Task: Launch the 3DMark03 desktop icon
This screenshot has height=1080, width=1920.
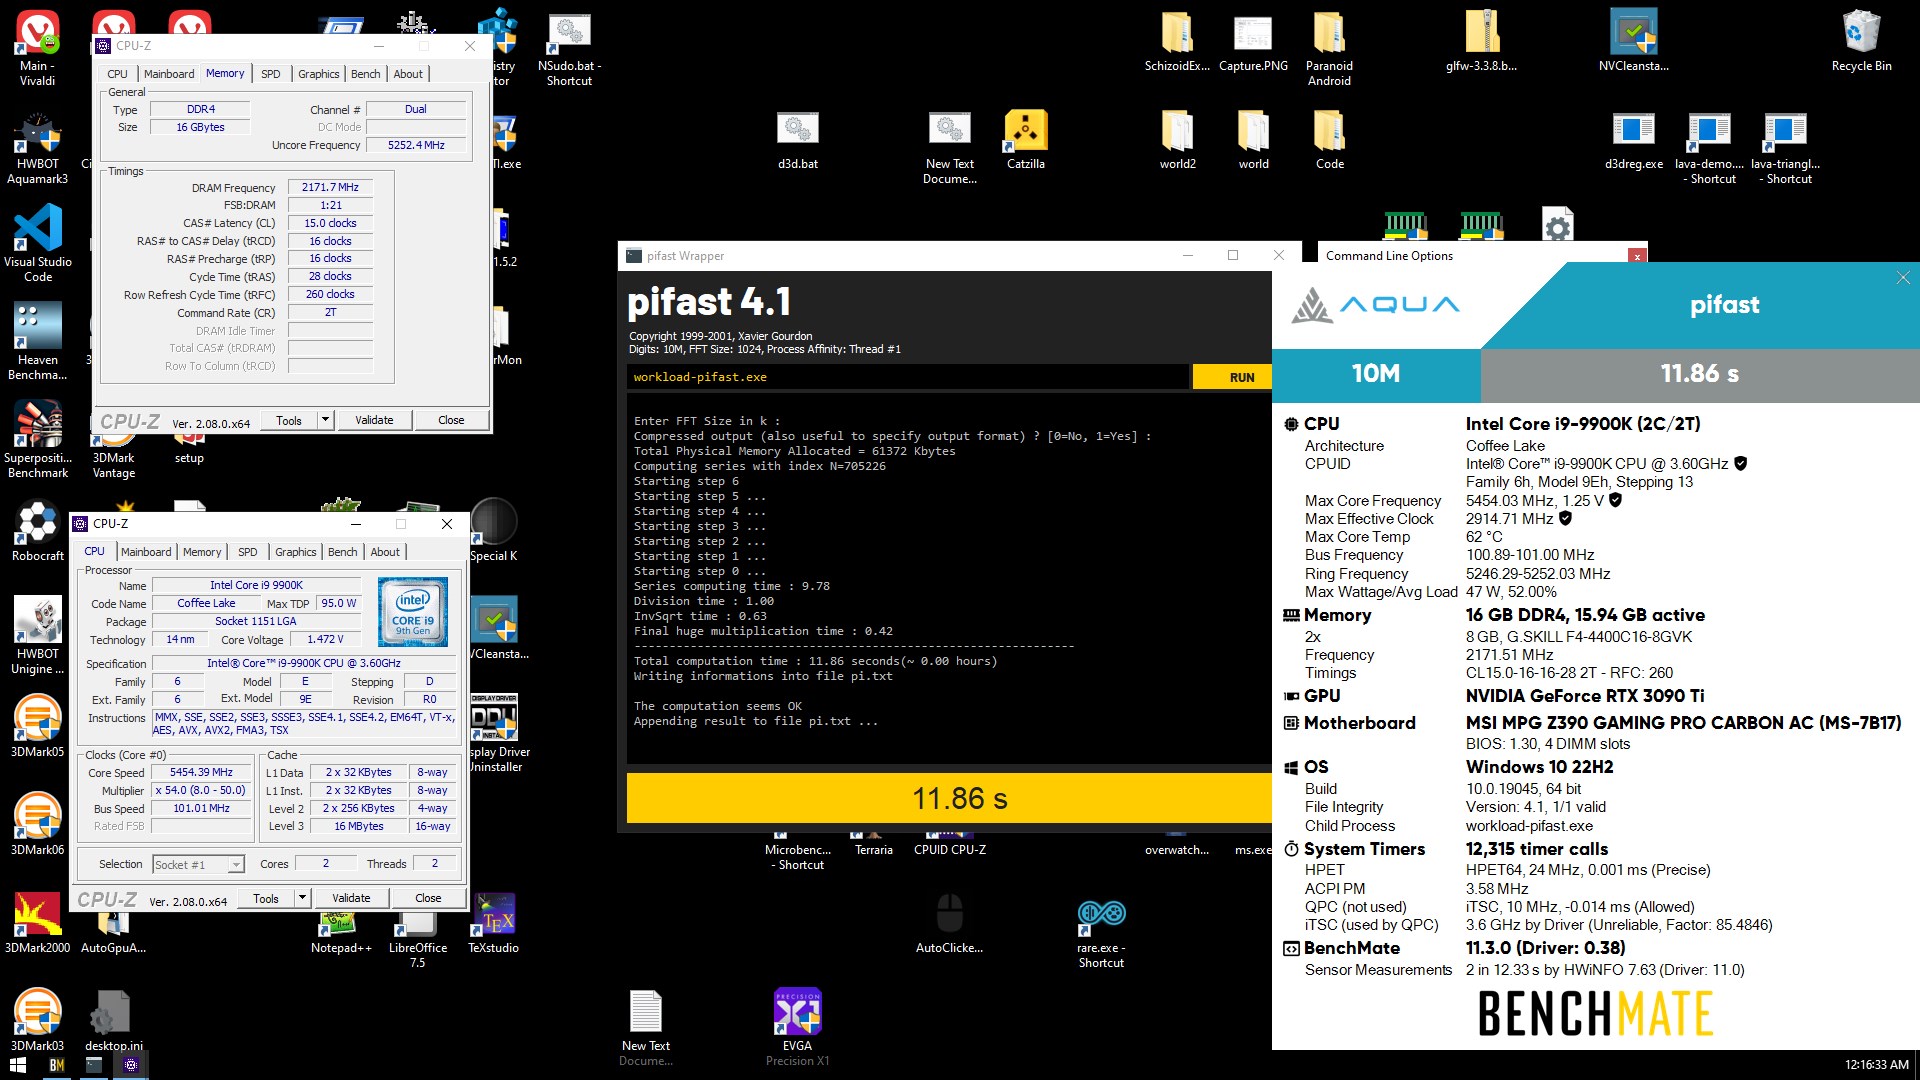Action: click(x=38, y=1020)
